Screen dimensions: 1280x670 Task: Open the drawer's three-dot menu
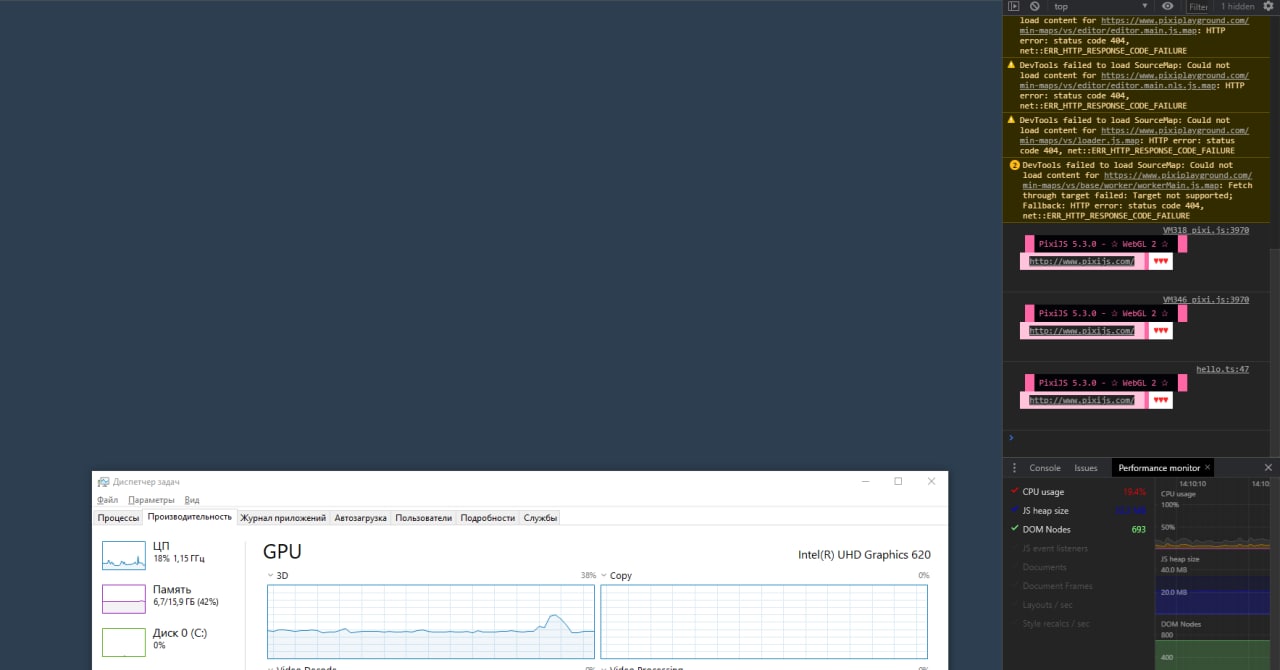click(1016, 468)
